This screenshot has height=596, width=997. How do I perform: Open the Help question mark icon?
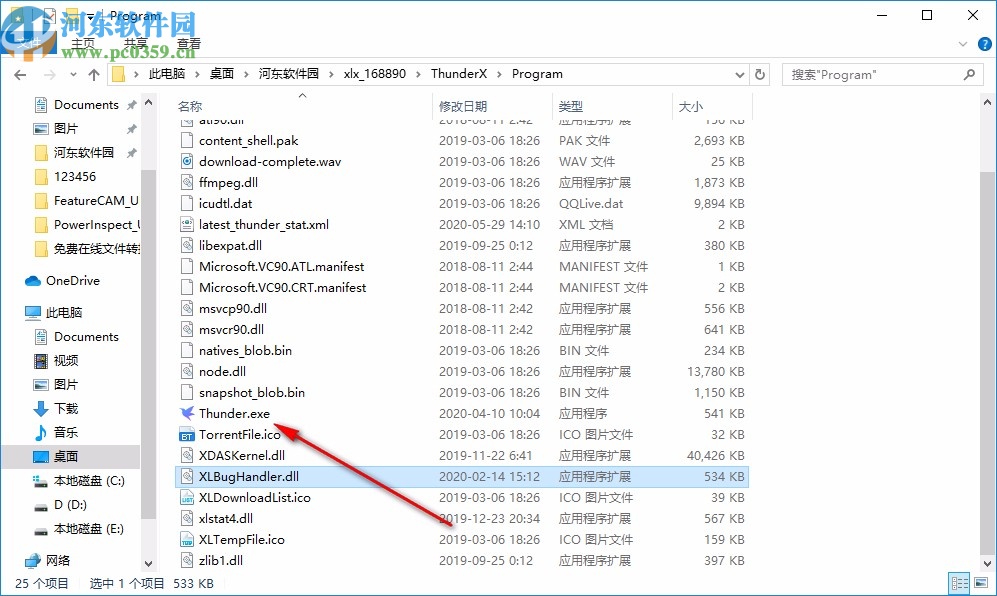point(984,44)
